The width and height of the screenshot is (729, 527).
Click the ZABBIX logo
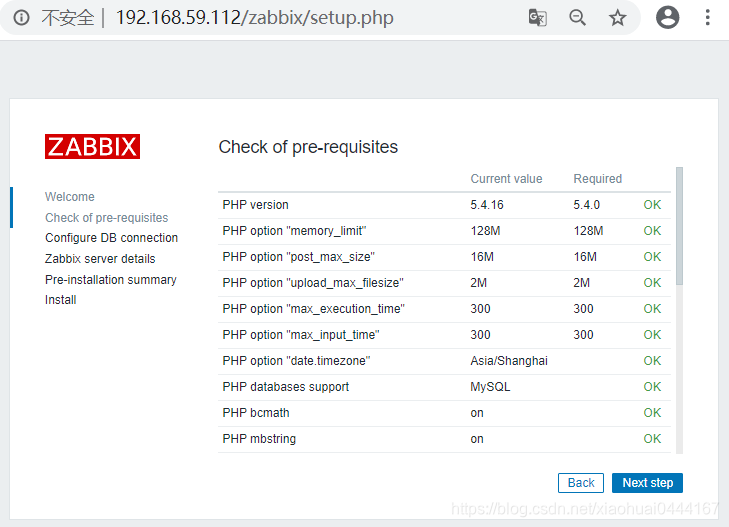(92, 146)
